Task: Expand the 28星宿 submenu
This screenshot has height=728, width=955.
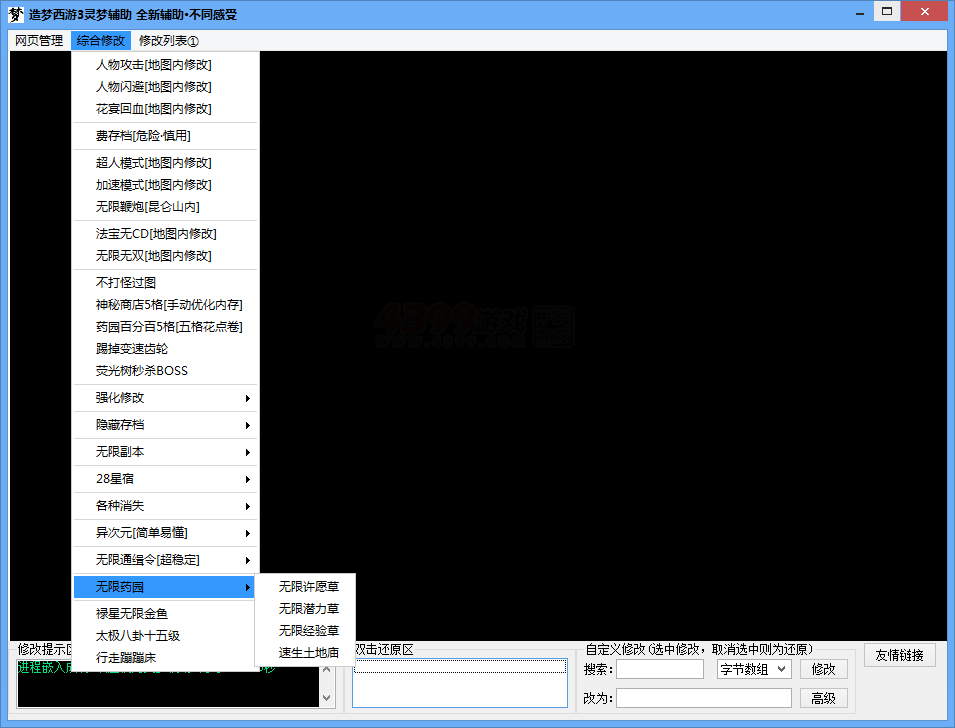Action: (166, 479)
